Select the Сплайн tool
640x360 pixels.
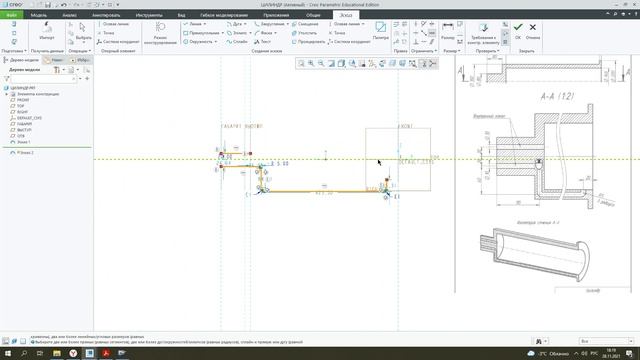pos(238,42)
